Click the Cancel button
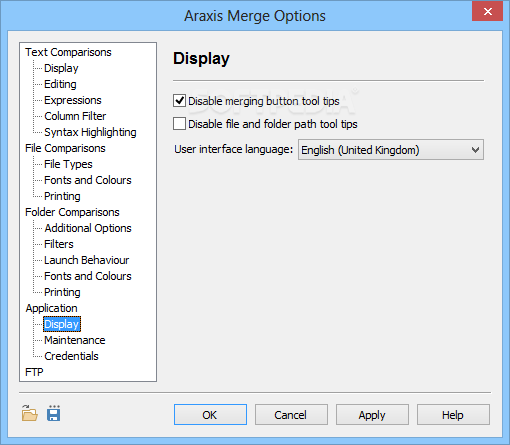This screenshot has width=510, height=445. coord(291,415)
